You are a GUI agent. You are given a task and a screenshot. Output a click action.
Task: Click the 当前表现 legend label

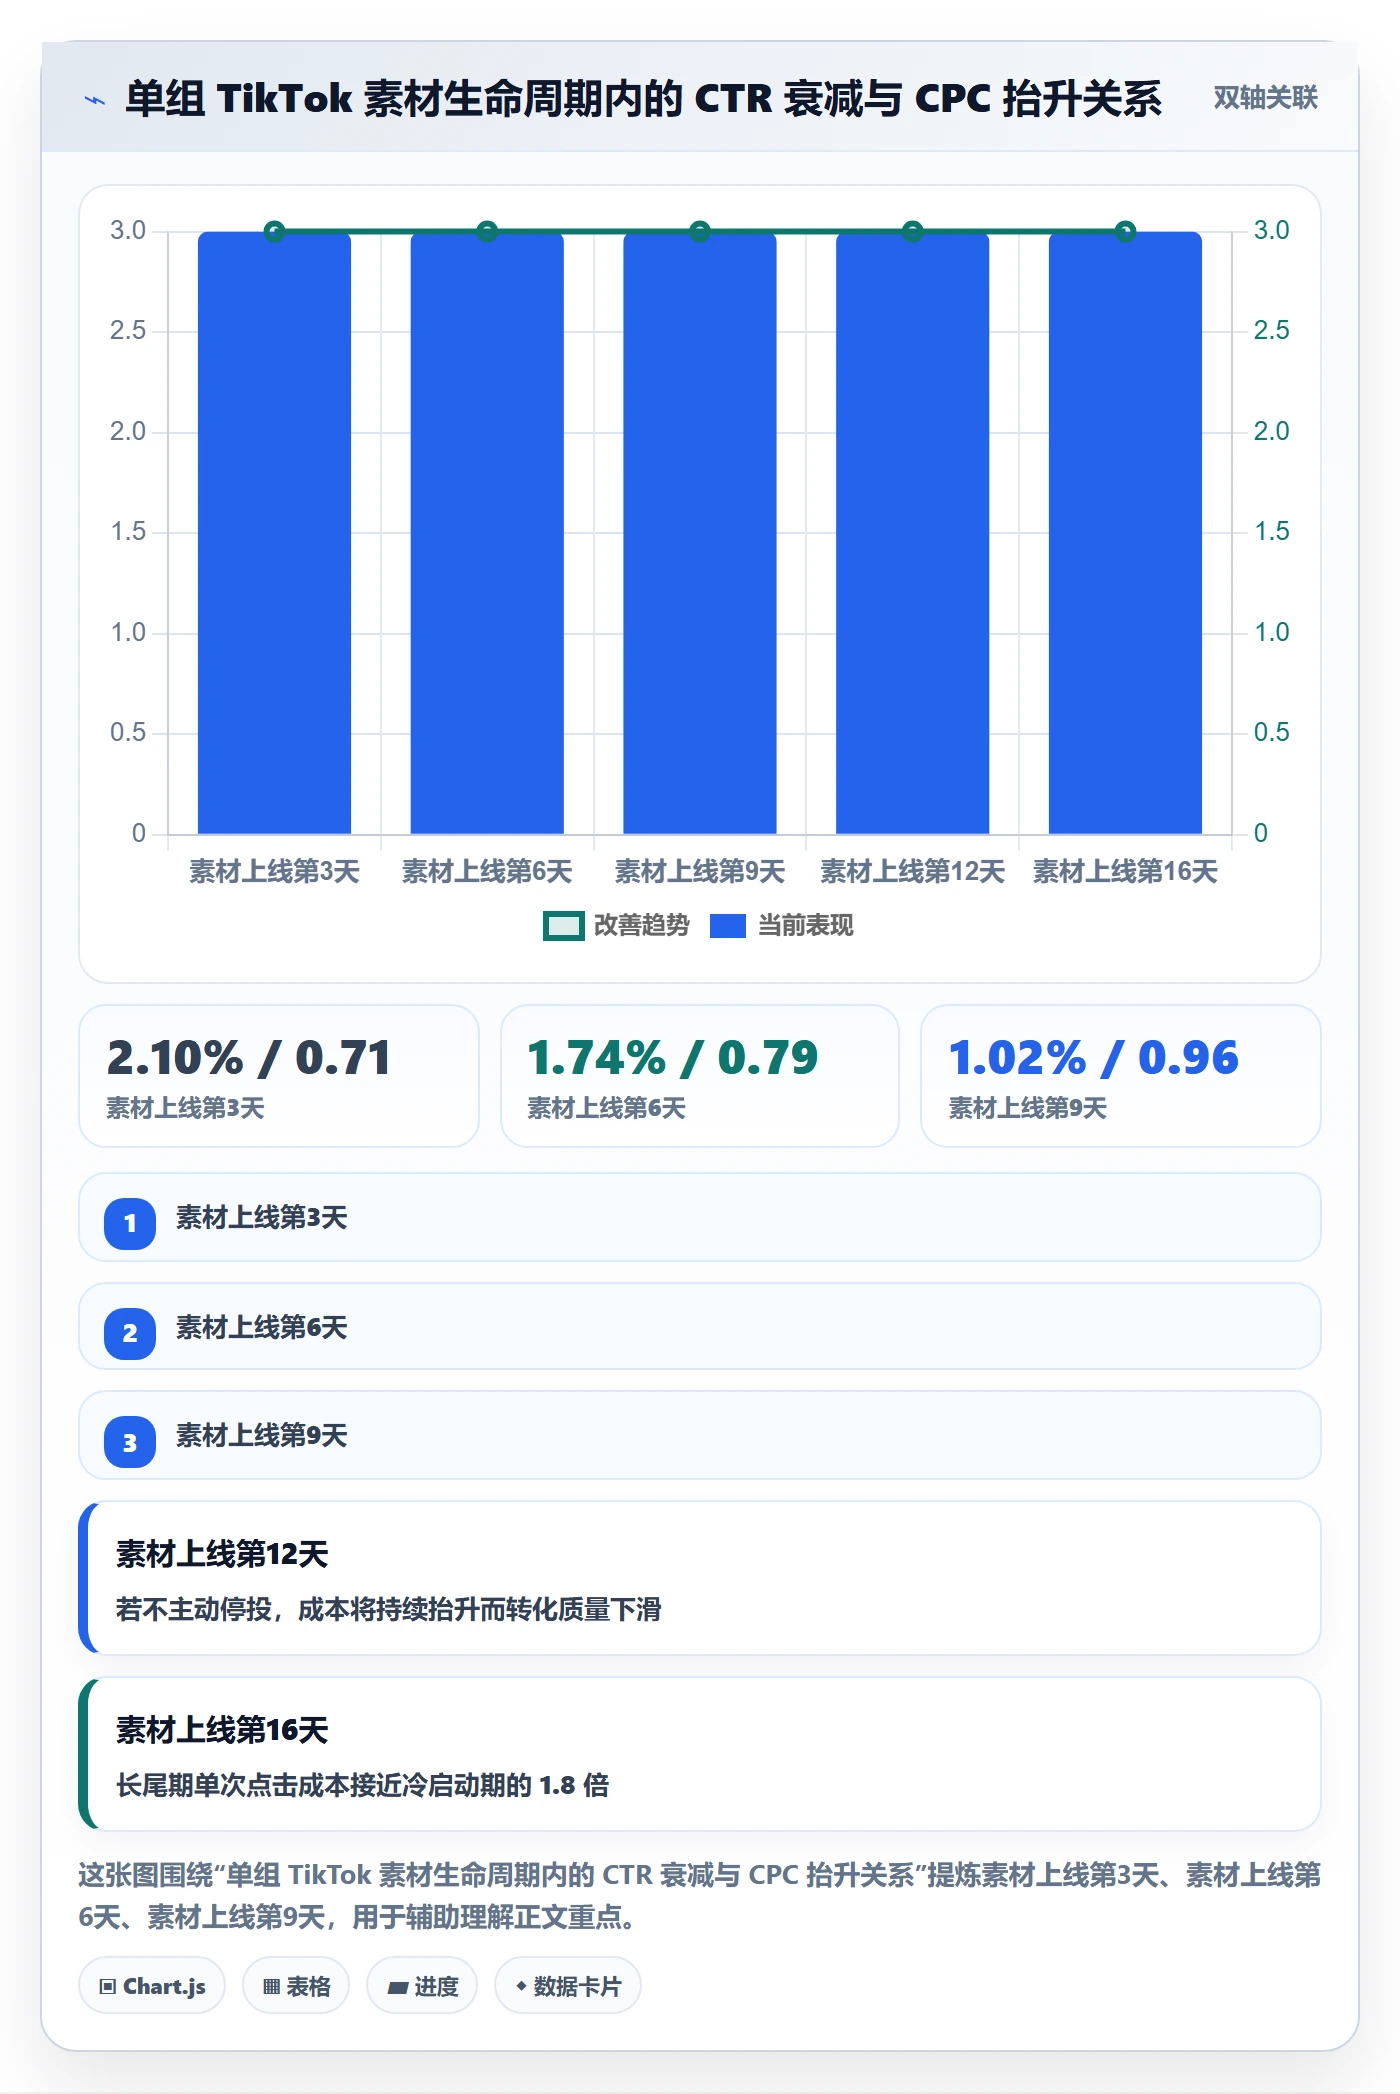pyautogui.click(x=805, y=926)
